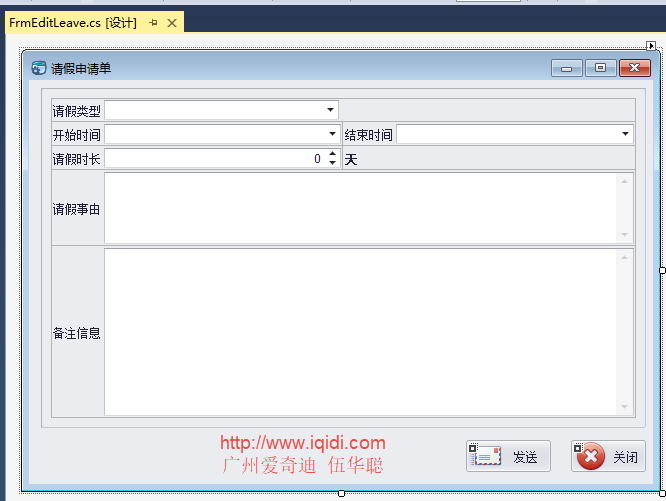Click the 请假申请单 form title icon
666x501 pixels.
point(39,68)
